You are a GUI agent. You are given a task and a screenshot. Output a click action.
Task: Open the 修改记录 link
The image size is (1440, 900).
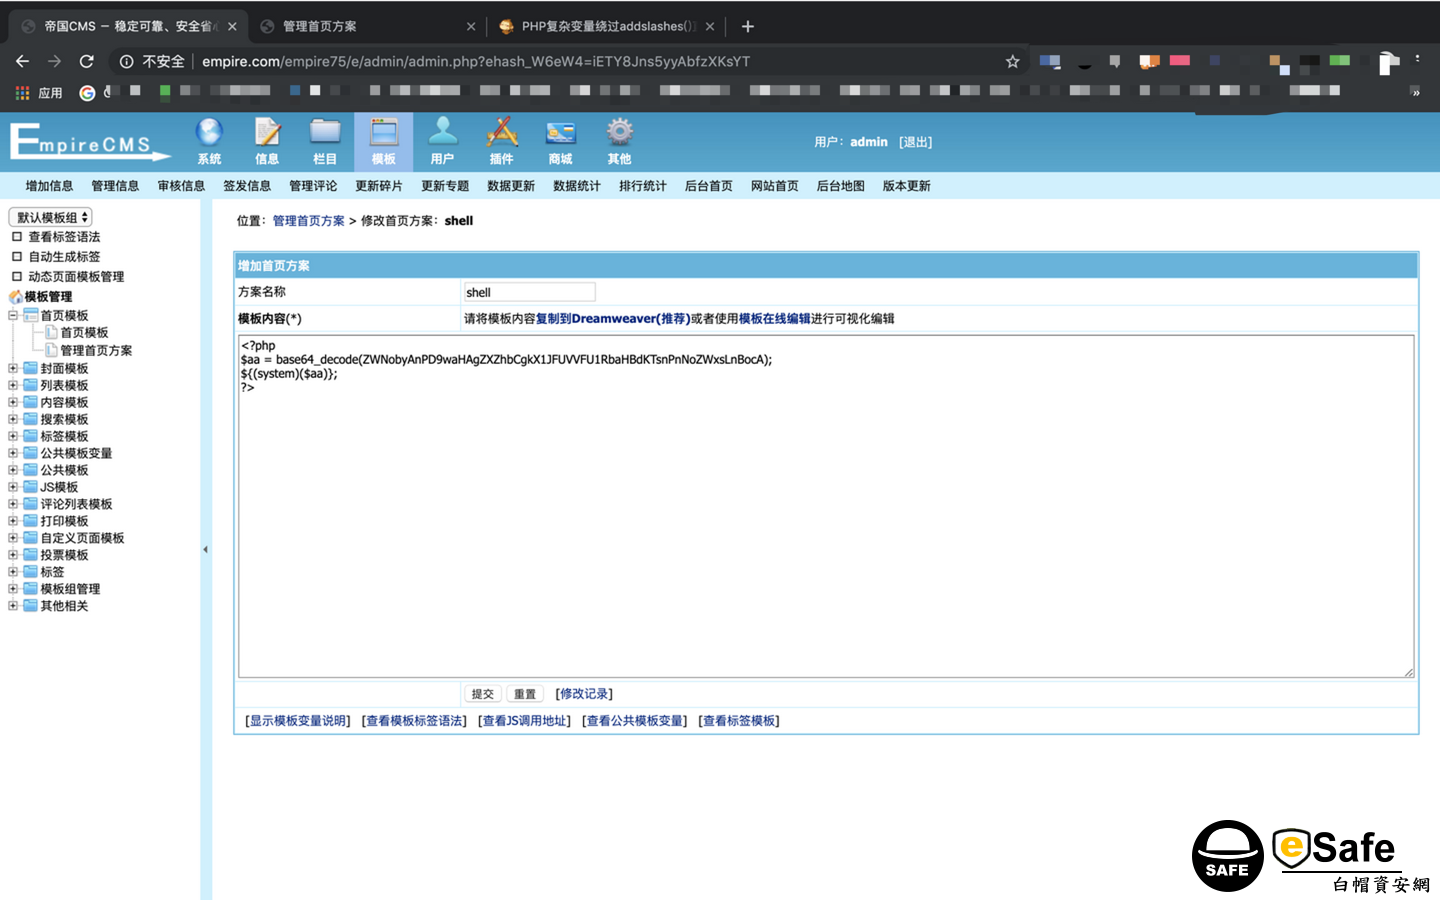(x=584, y=694)
